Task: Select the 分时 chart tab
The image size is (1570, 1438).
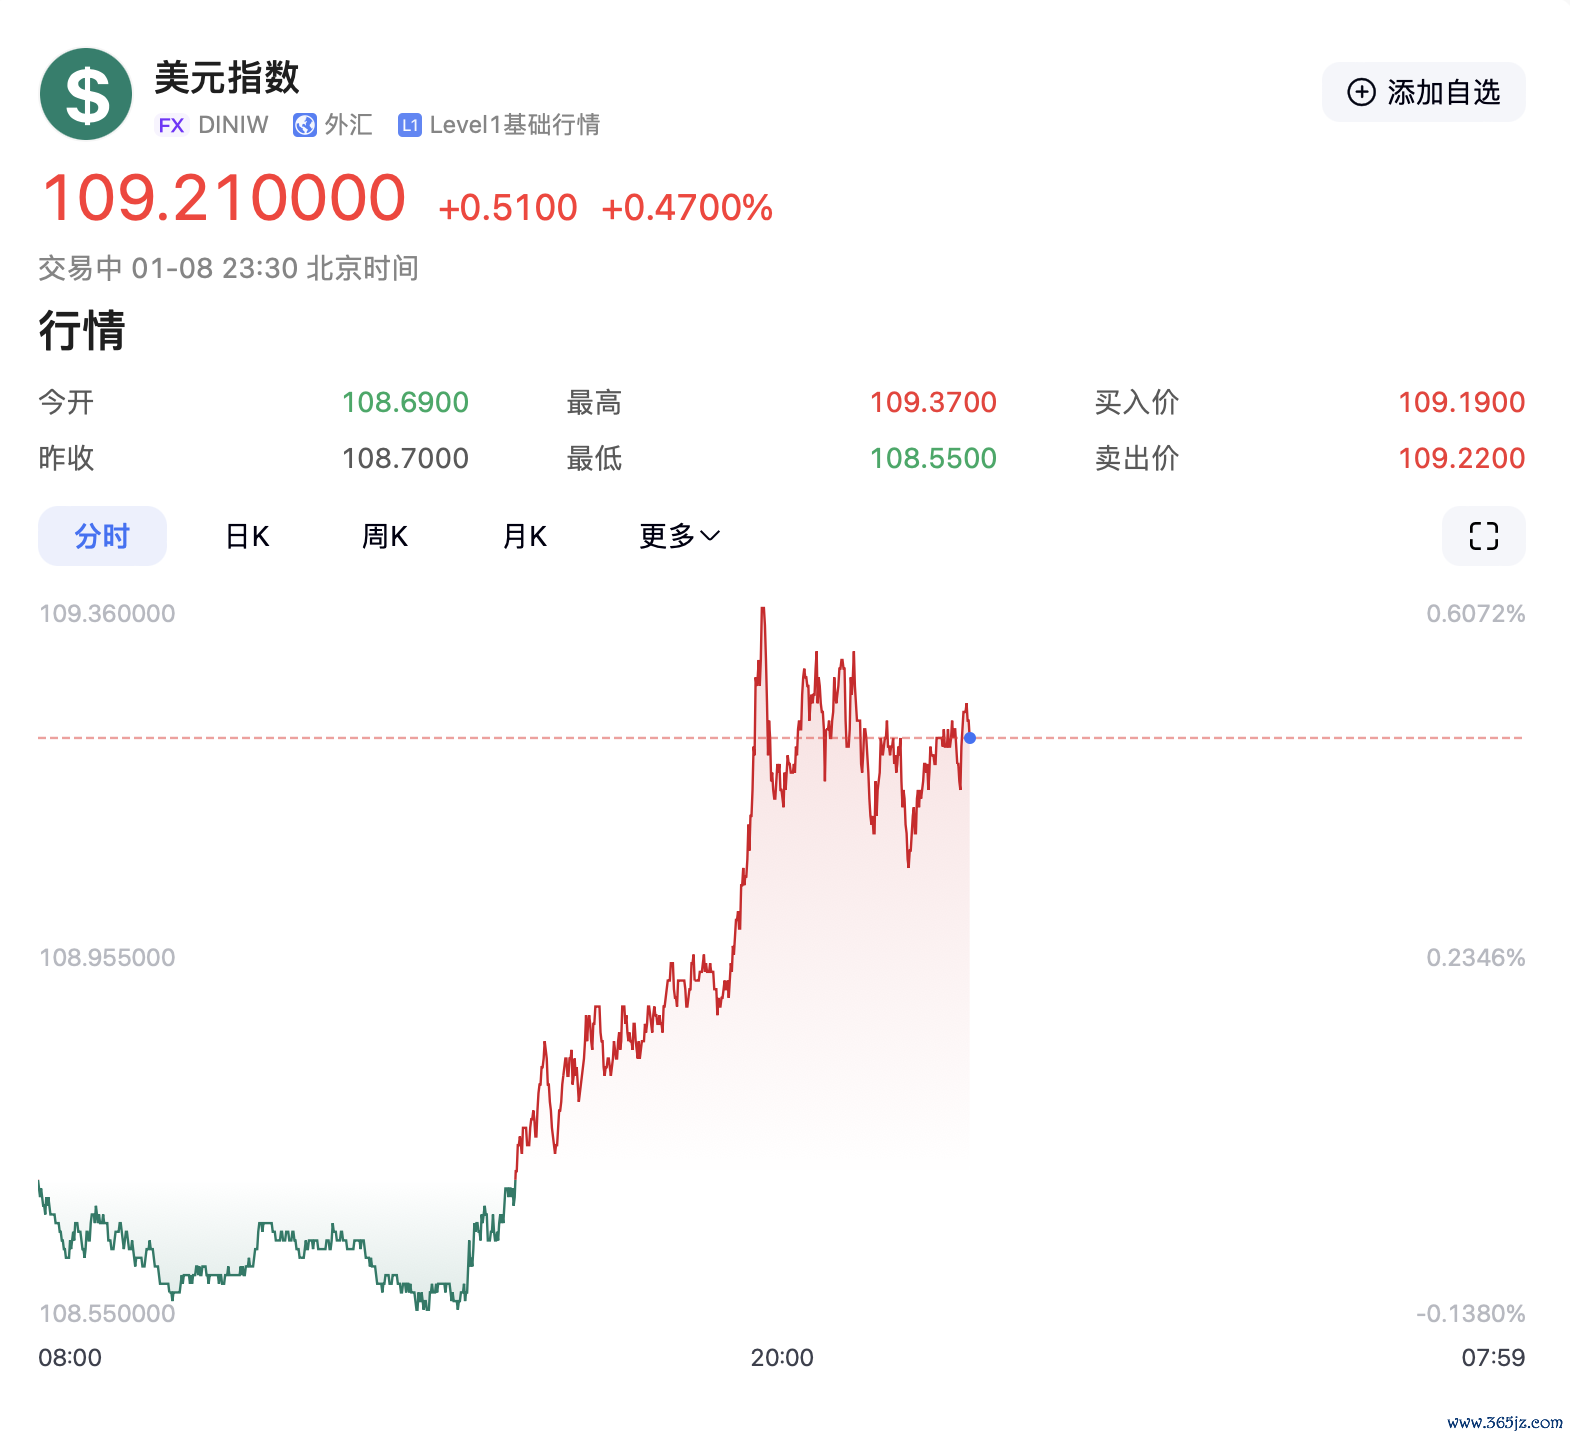Action: coord(102,536)
